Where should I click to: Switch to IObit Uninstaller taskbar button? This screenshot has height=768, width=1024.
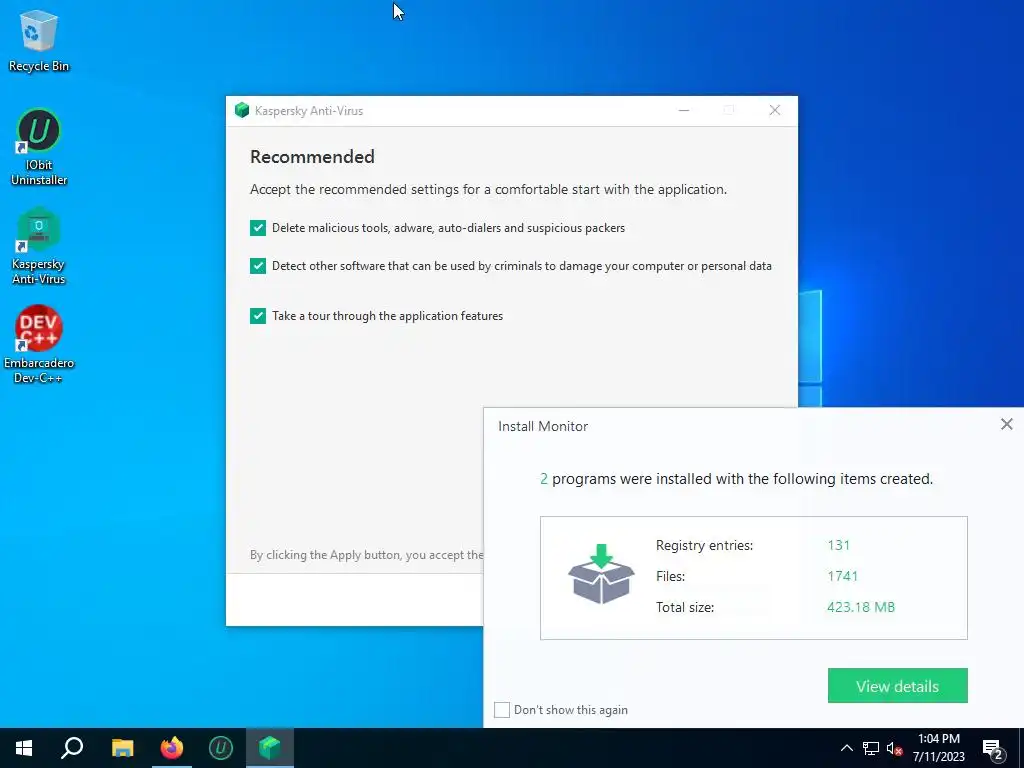coord(221,748)
